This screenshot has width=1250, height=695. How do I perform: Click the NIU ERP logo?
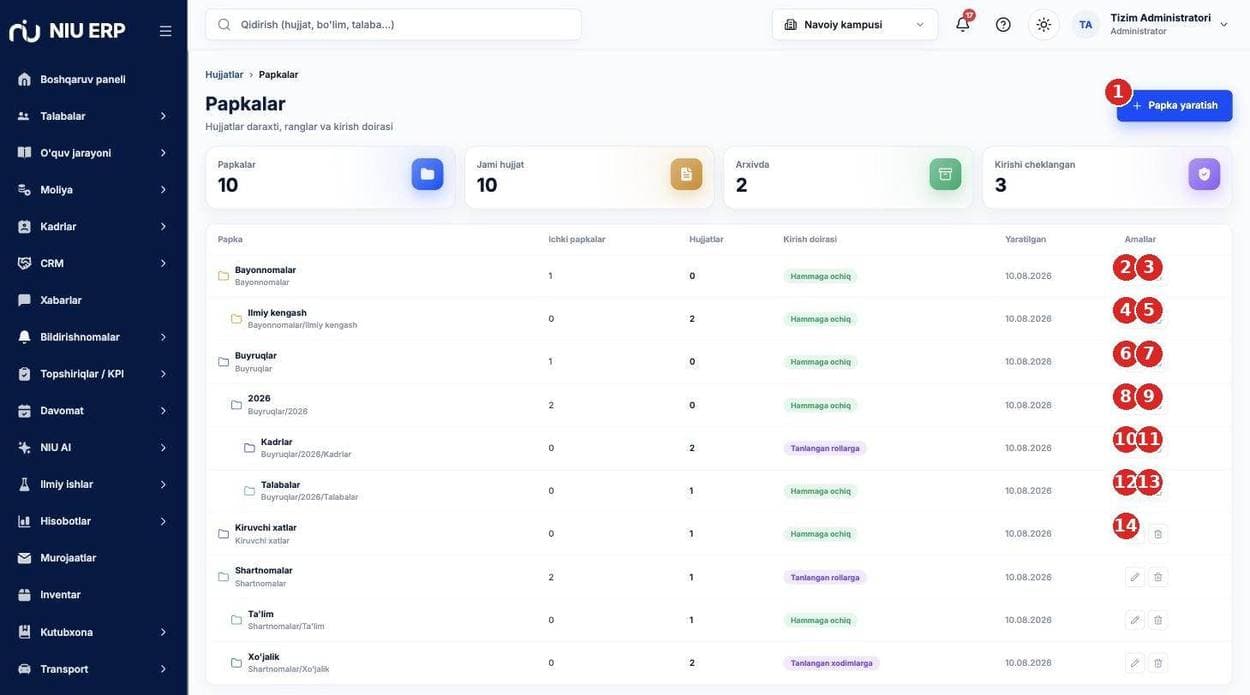point(67,31)
